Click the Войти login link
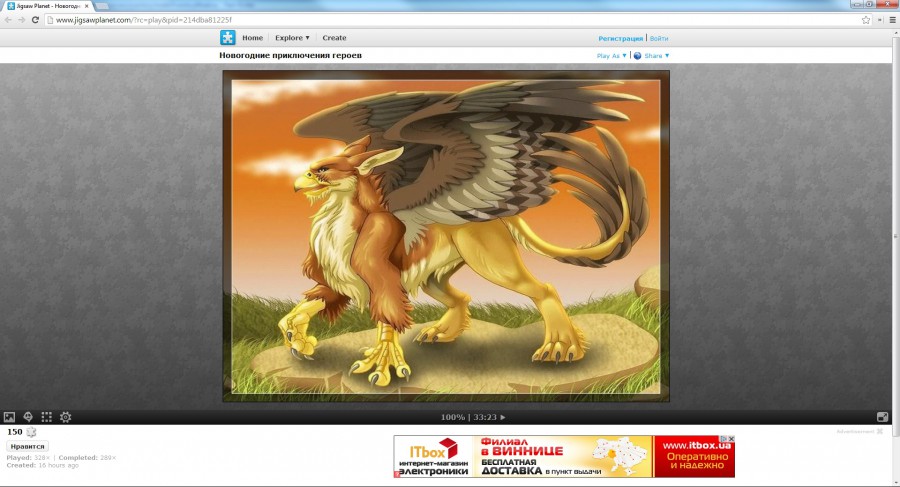Image resolution: width=900 pixels, height=487 pixels. coord(659,38)
